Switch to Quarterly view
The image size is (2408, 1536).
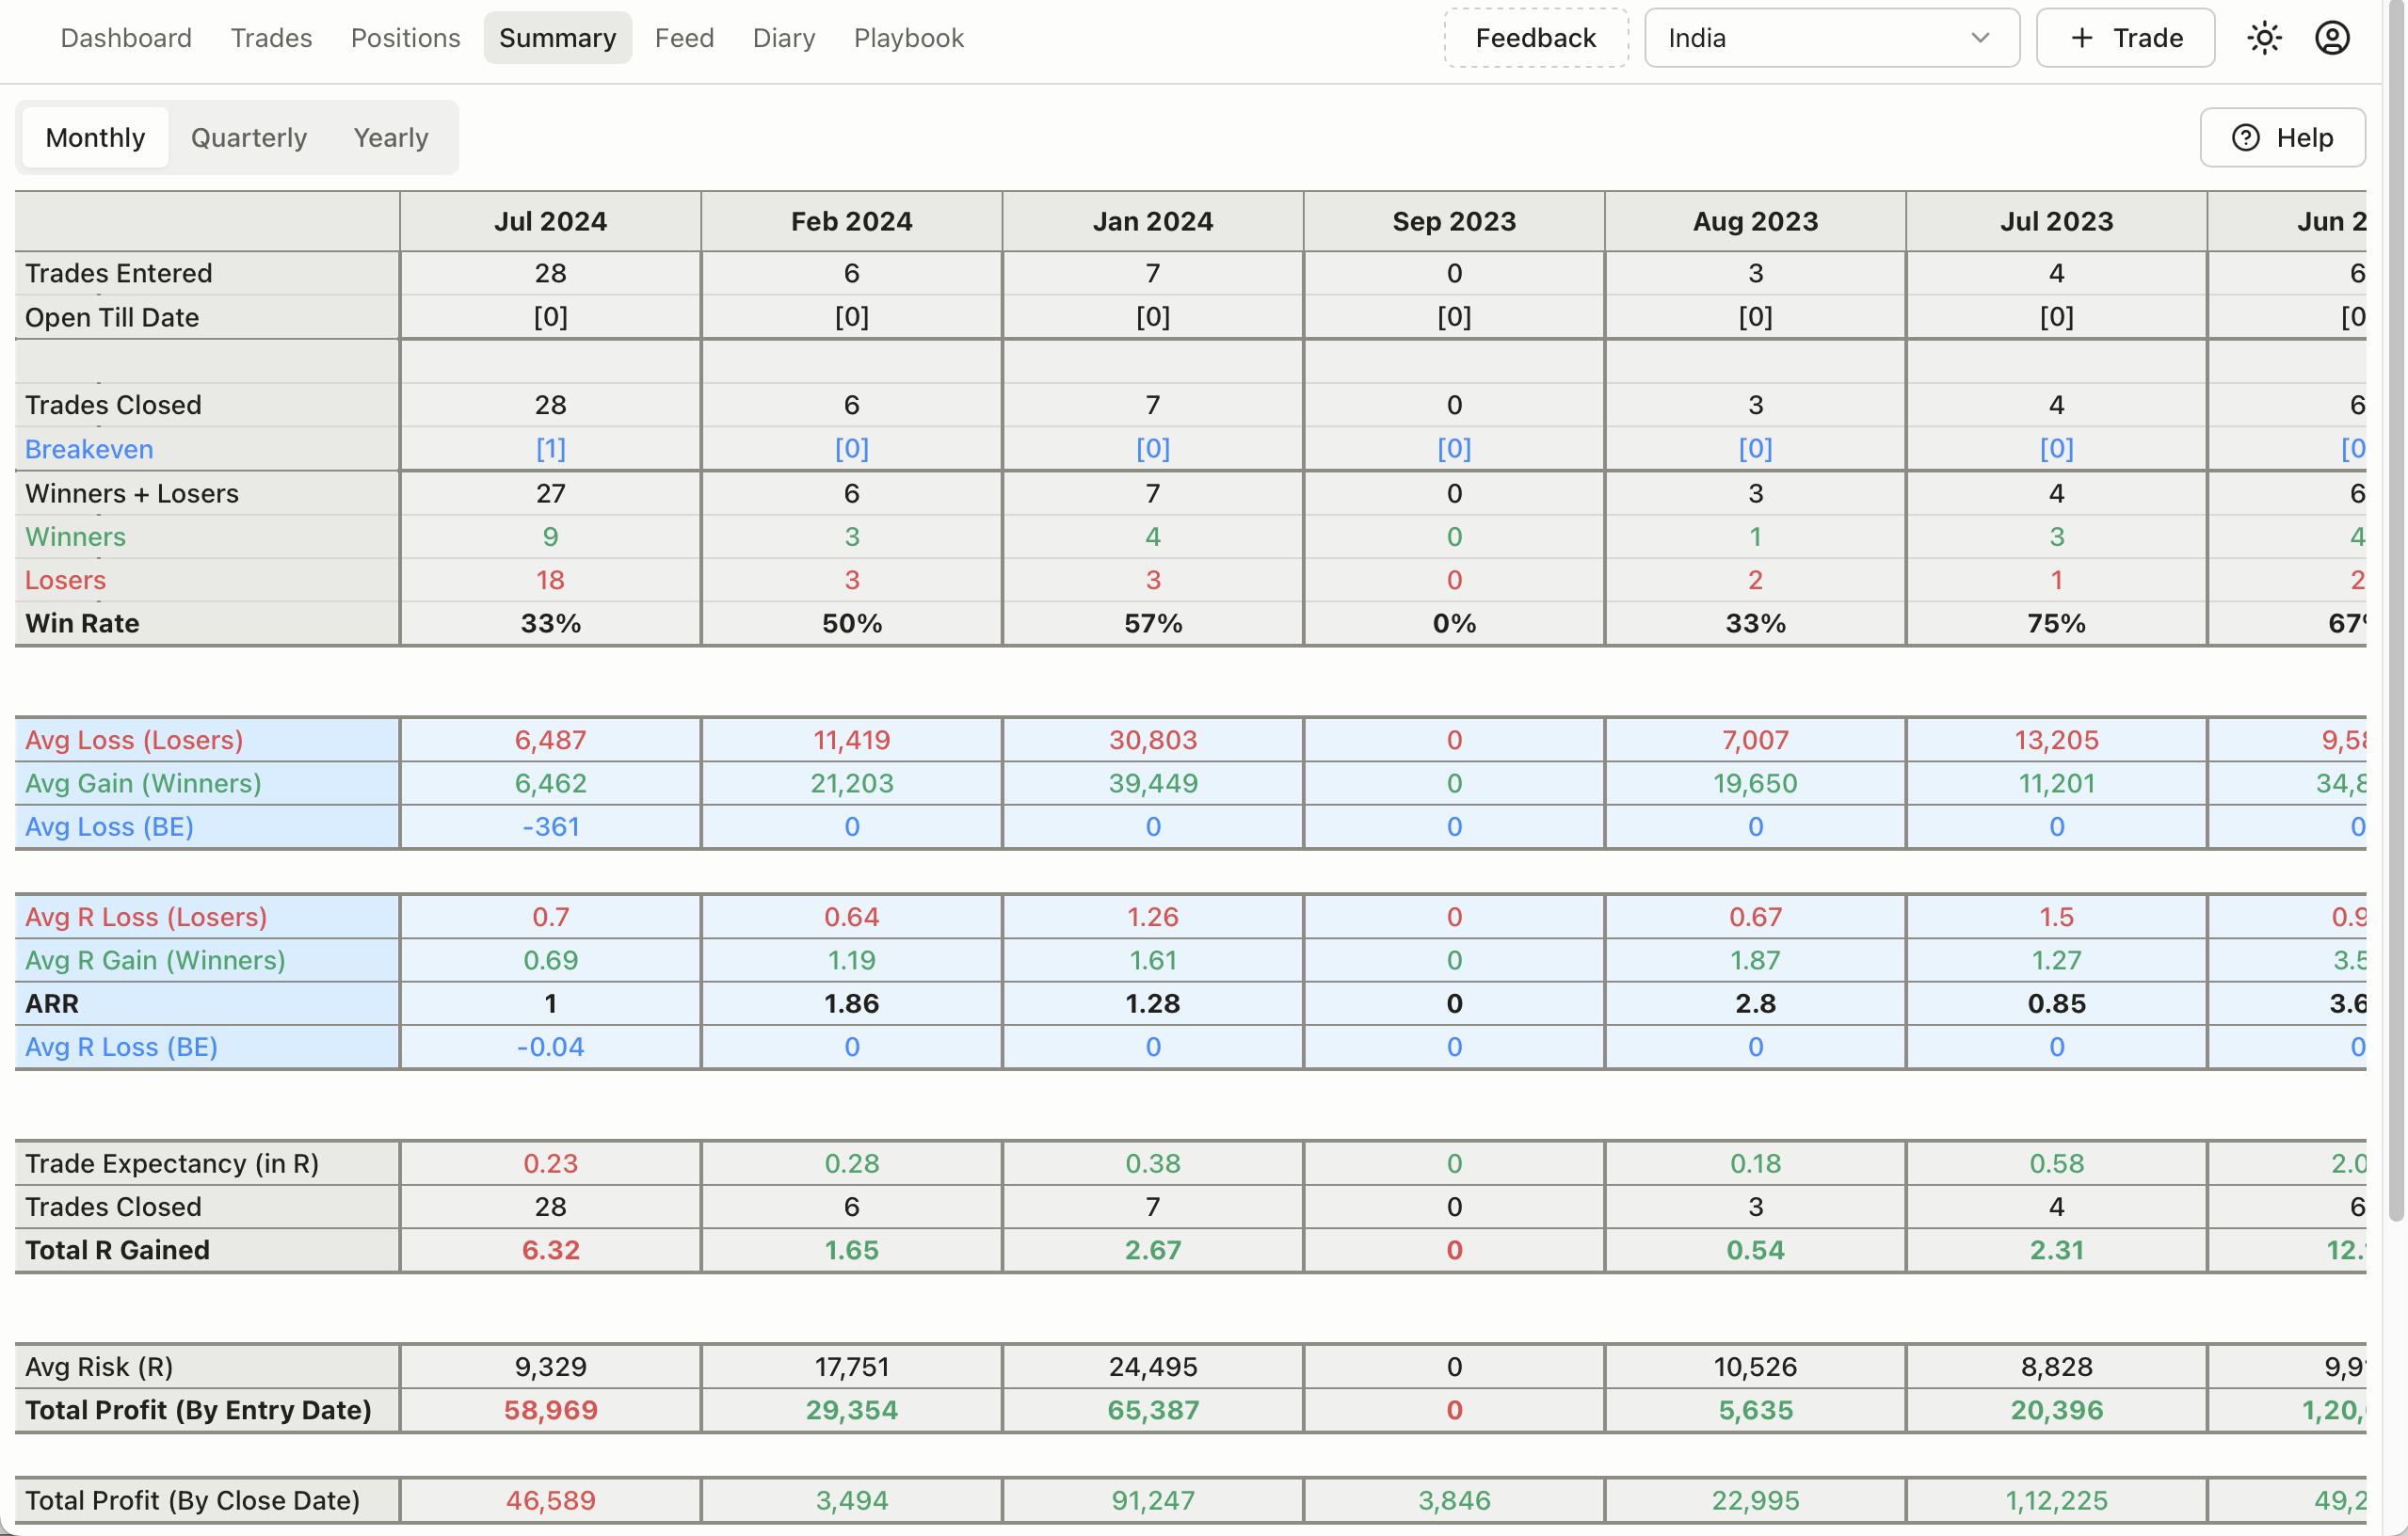pos(249,138)
